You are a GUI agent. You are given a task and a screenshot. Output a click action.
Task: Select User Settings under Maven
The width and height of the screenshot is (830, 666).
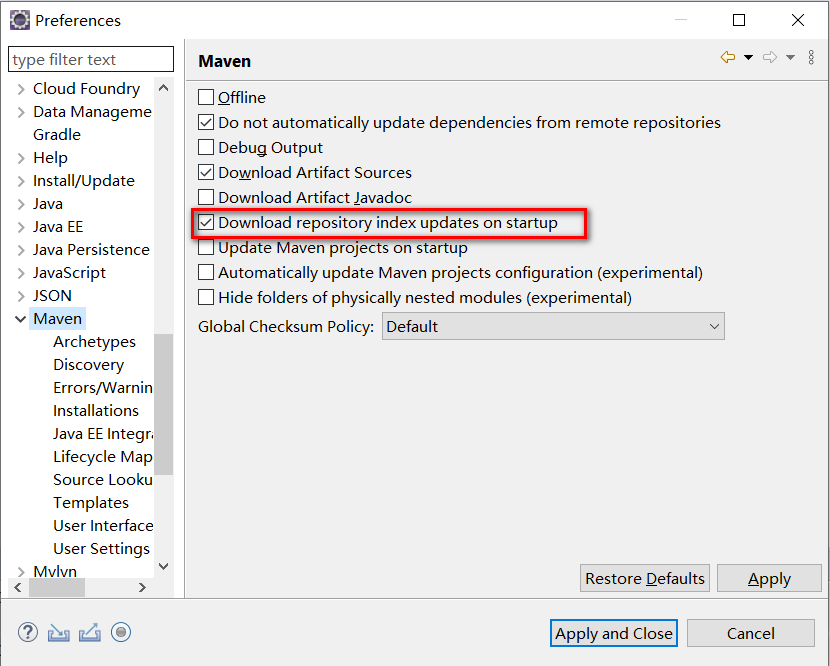pos(101,549)
